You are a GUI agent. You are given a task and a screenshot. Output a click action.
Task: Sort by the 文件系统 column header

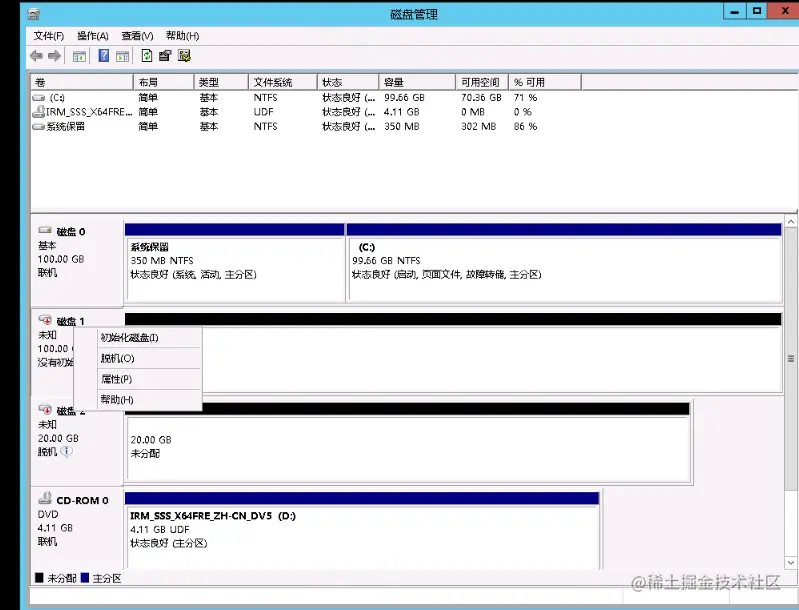coord(283,82)
